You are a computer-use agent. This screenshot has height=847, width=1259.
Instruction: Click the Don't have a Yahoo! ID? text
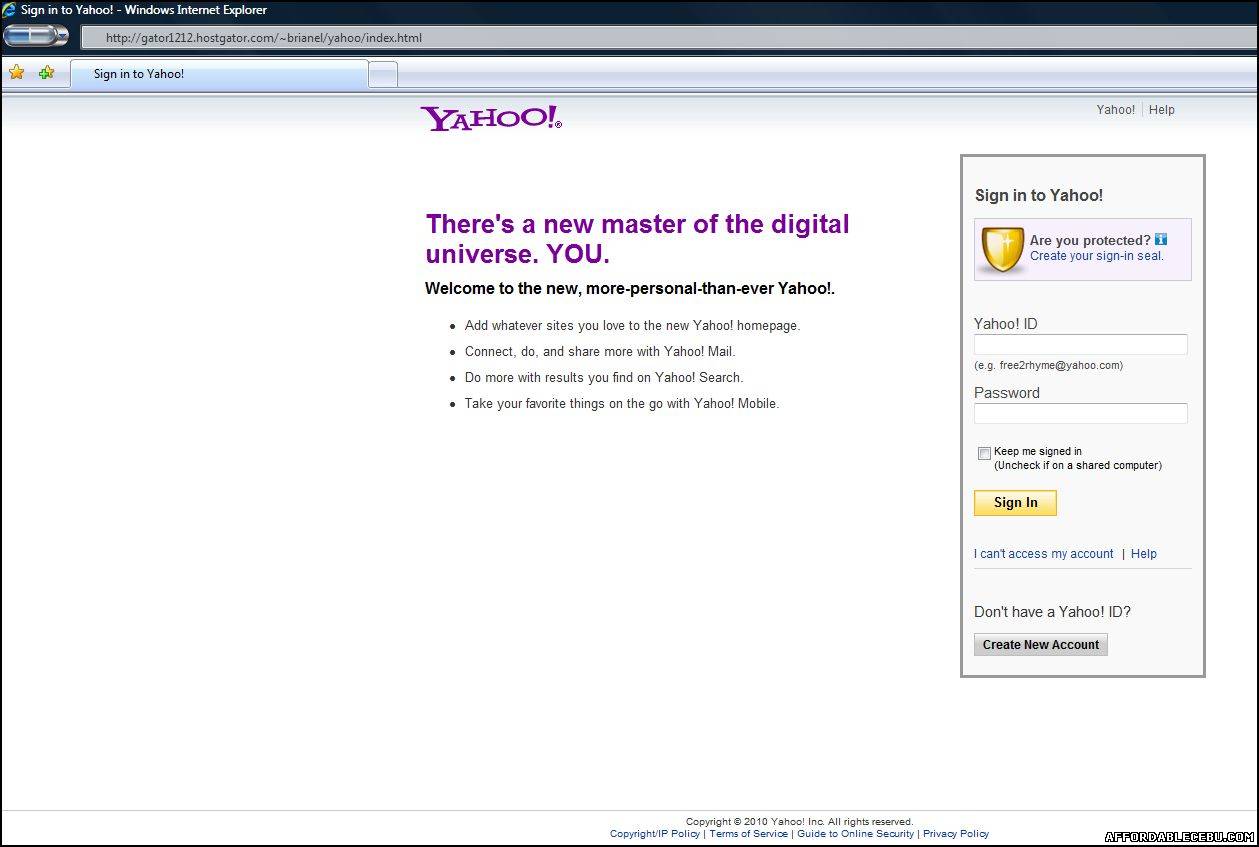1052,612
